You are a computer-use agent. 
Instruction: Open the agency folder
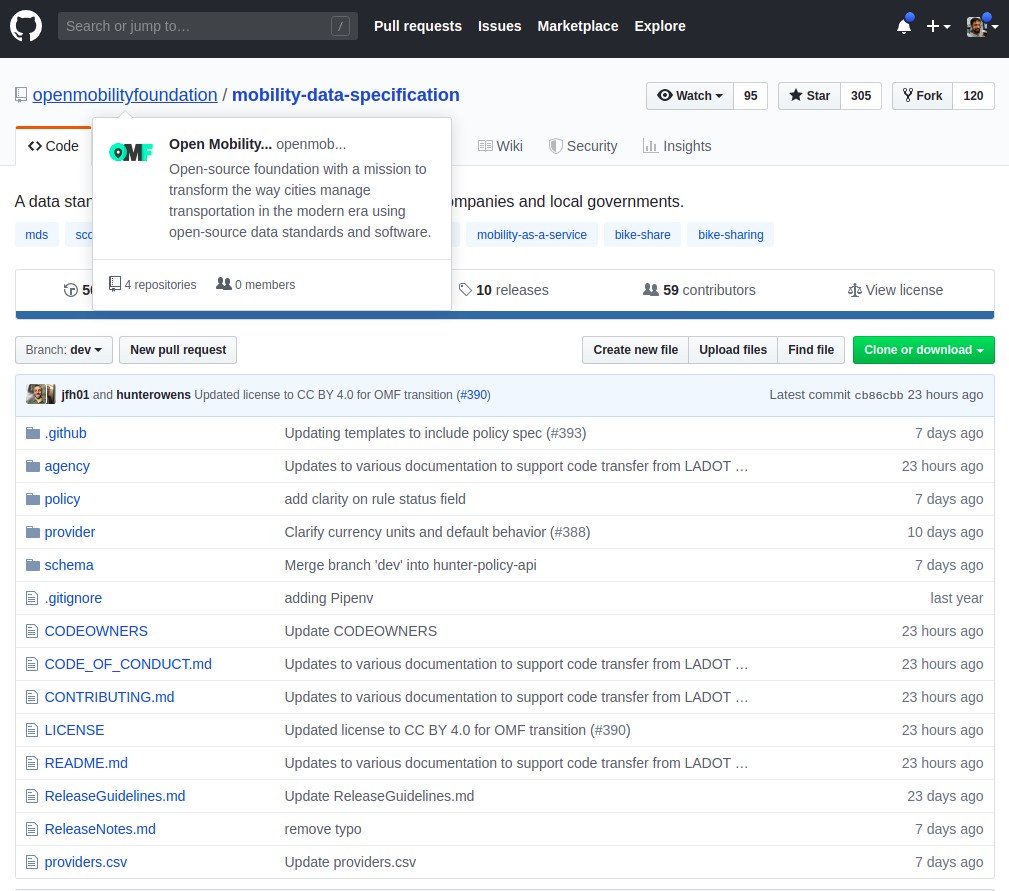point(67,466)
